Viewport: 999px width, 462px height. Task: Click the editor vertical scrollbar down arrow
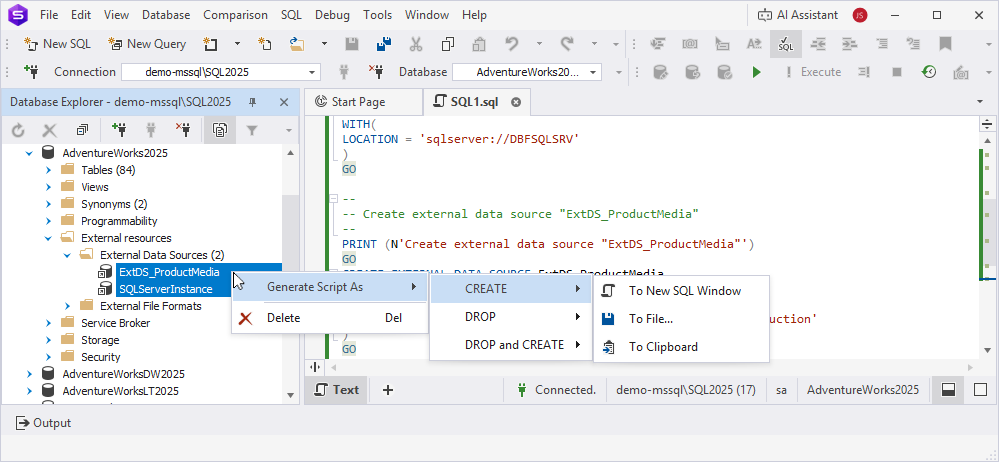point(987,350)
